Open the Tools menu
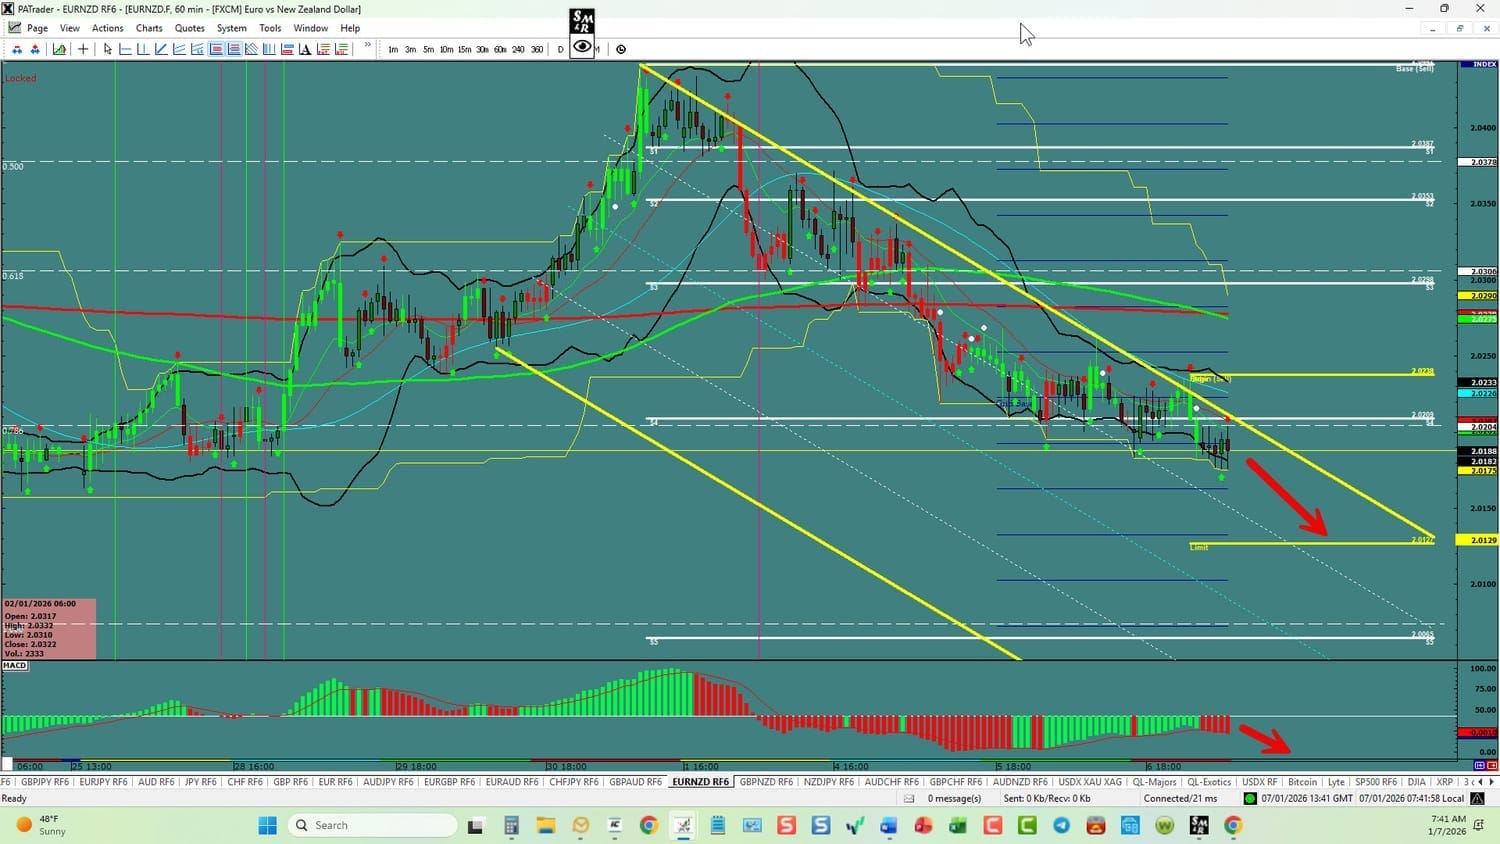1500x844 pixels. click(x=270, y=28)
